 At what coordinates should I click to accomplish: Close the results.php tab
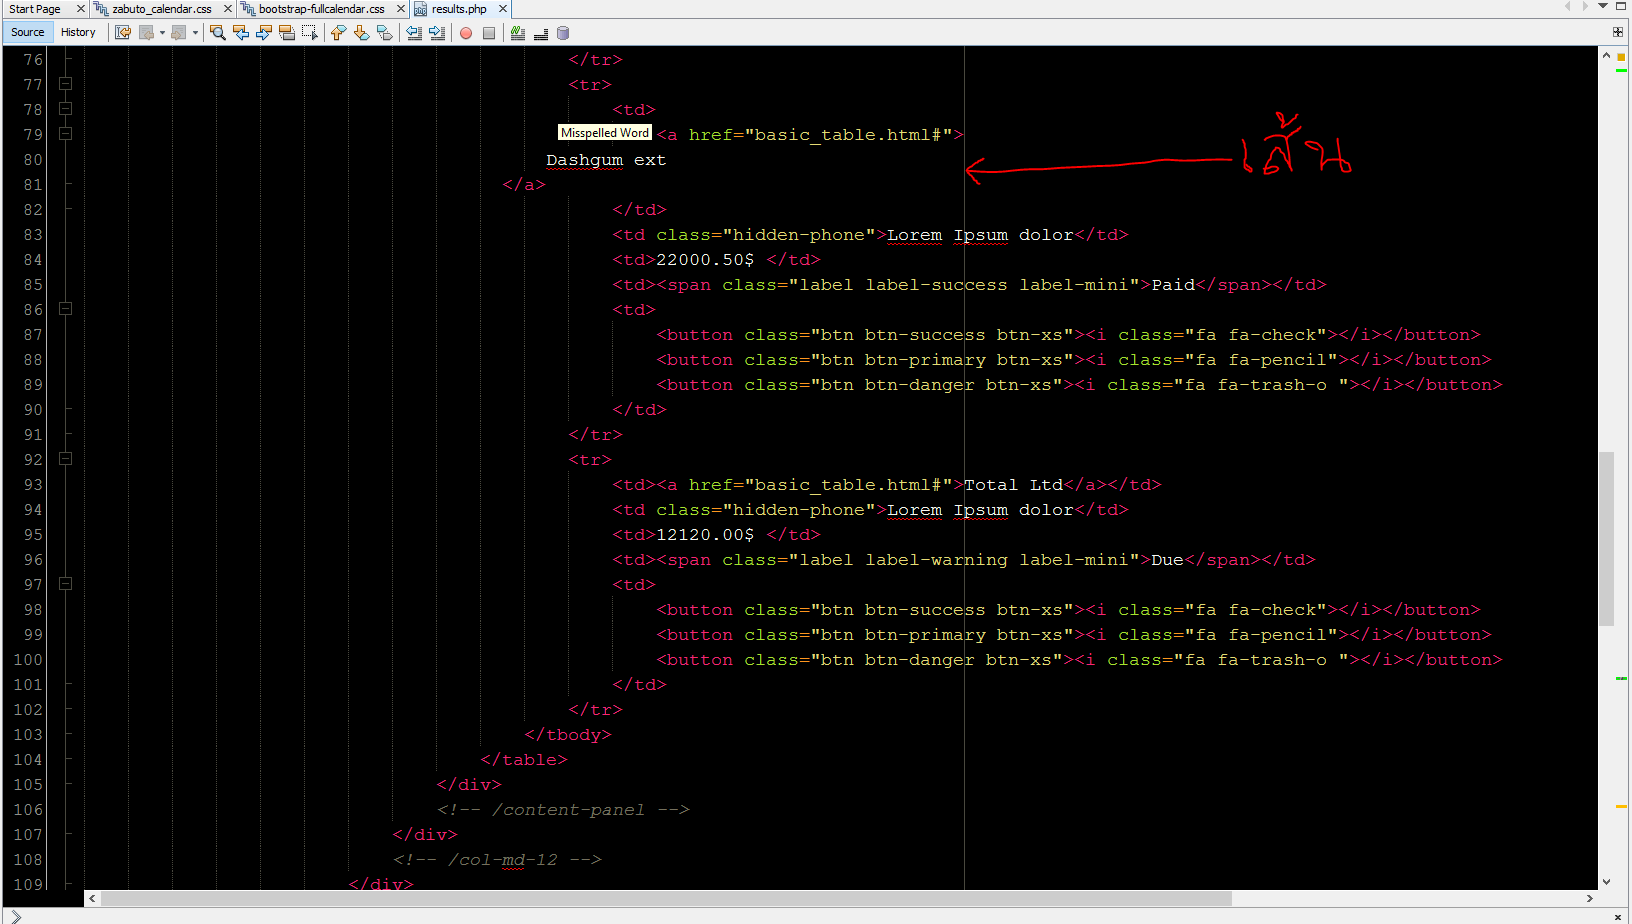click(503, 9)
